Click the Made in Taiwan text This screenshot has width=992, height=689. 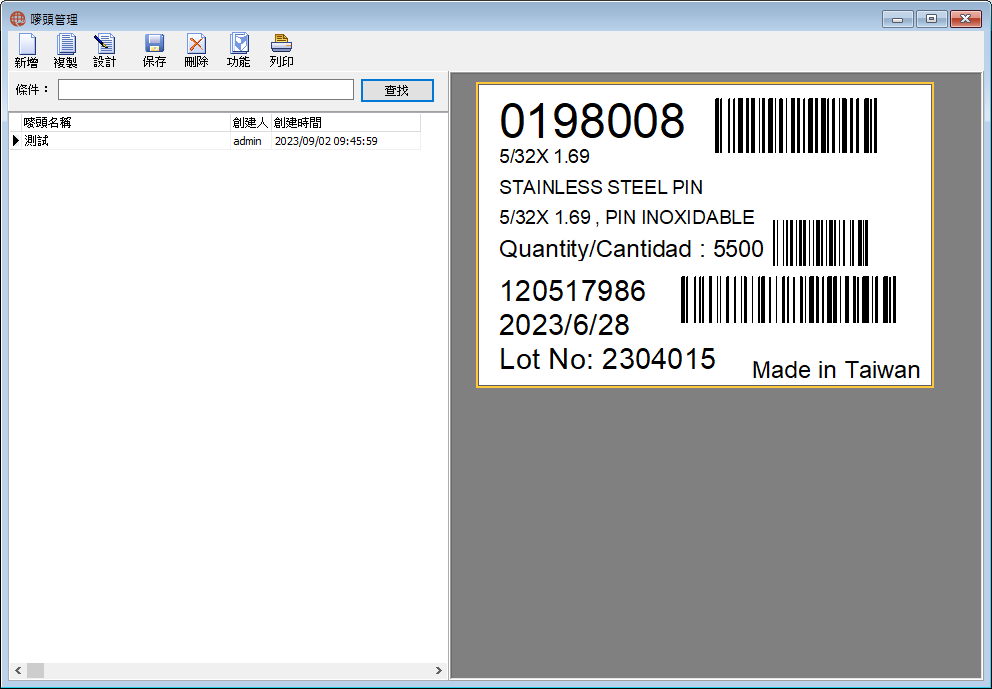click(x=836, y=369)
